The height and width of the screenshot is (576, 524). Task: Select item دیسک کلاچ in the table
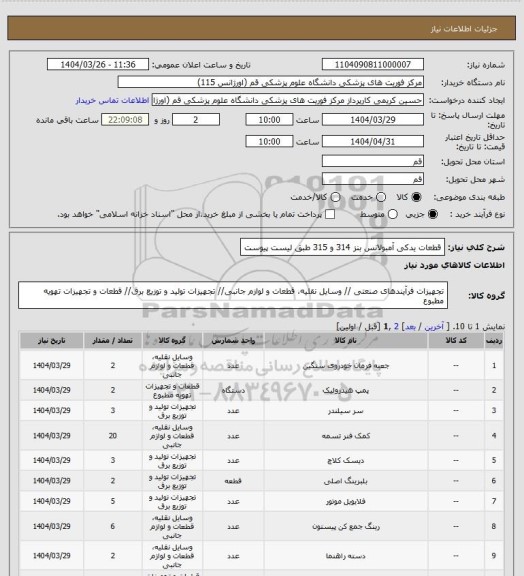pyautogui.click(x=345, y=460)
